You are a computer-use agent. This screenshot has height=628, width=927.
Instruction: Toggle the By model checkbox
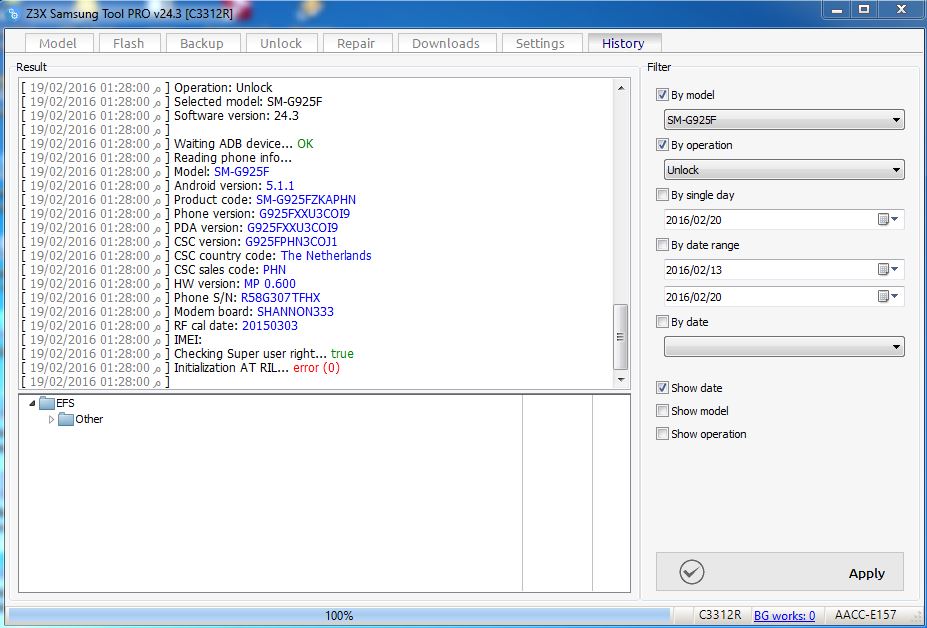pos(662,95)
